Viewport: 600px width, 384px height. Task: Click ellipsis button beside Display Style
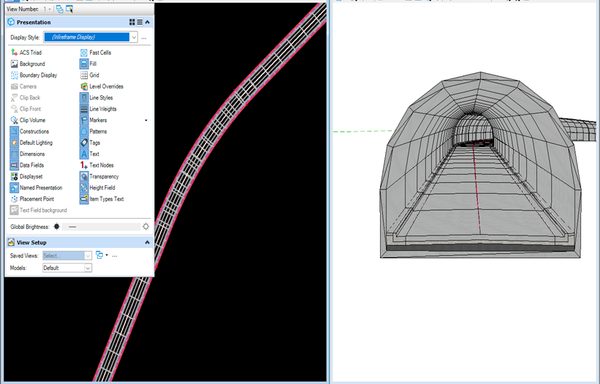coord(144,38)
